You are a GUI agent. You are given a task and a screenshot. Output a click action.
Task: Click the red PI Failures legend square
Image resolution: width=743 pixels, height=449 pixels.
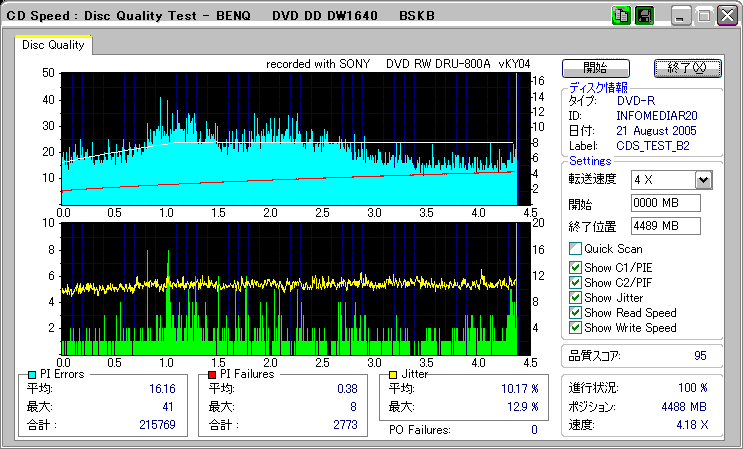tap(212, 374)
